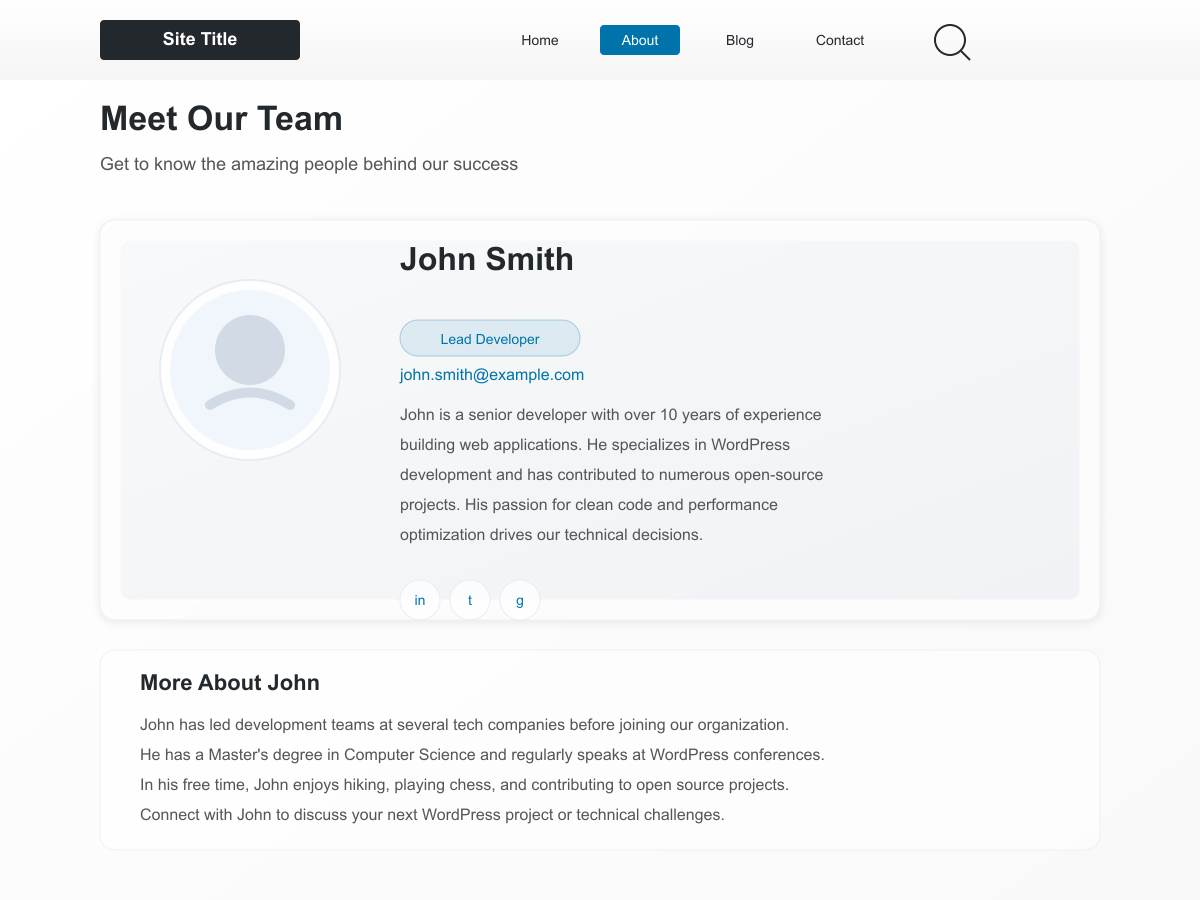Click the bio line starting 'John is a senior developer'
The width and height of the screenshot is (1200, 900).
[611, 415]
